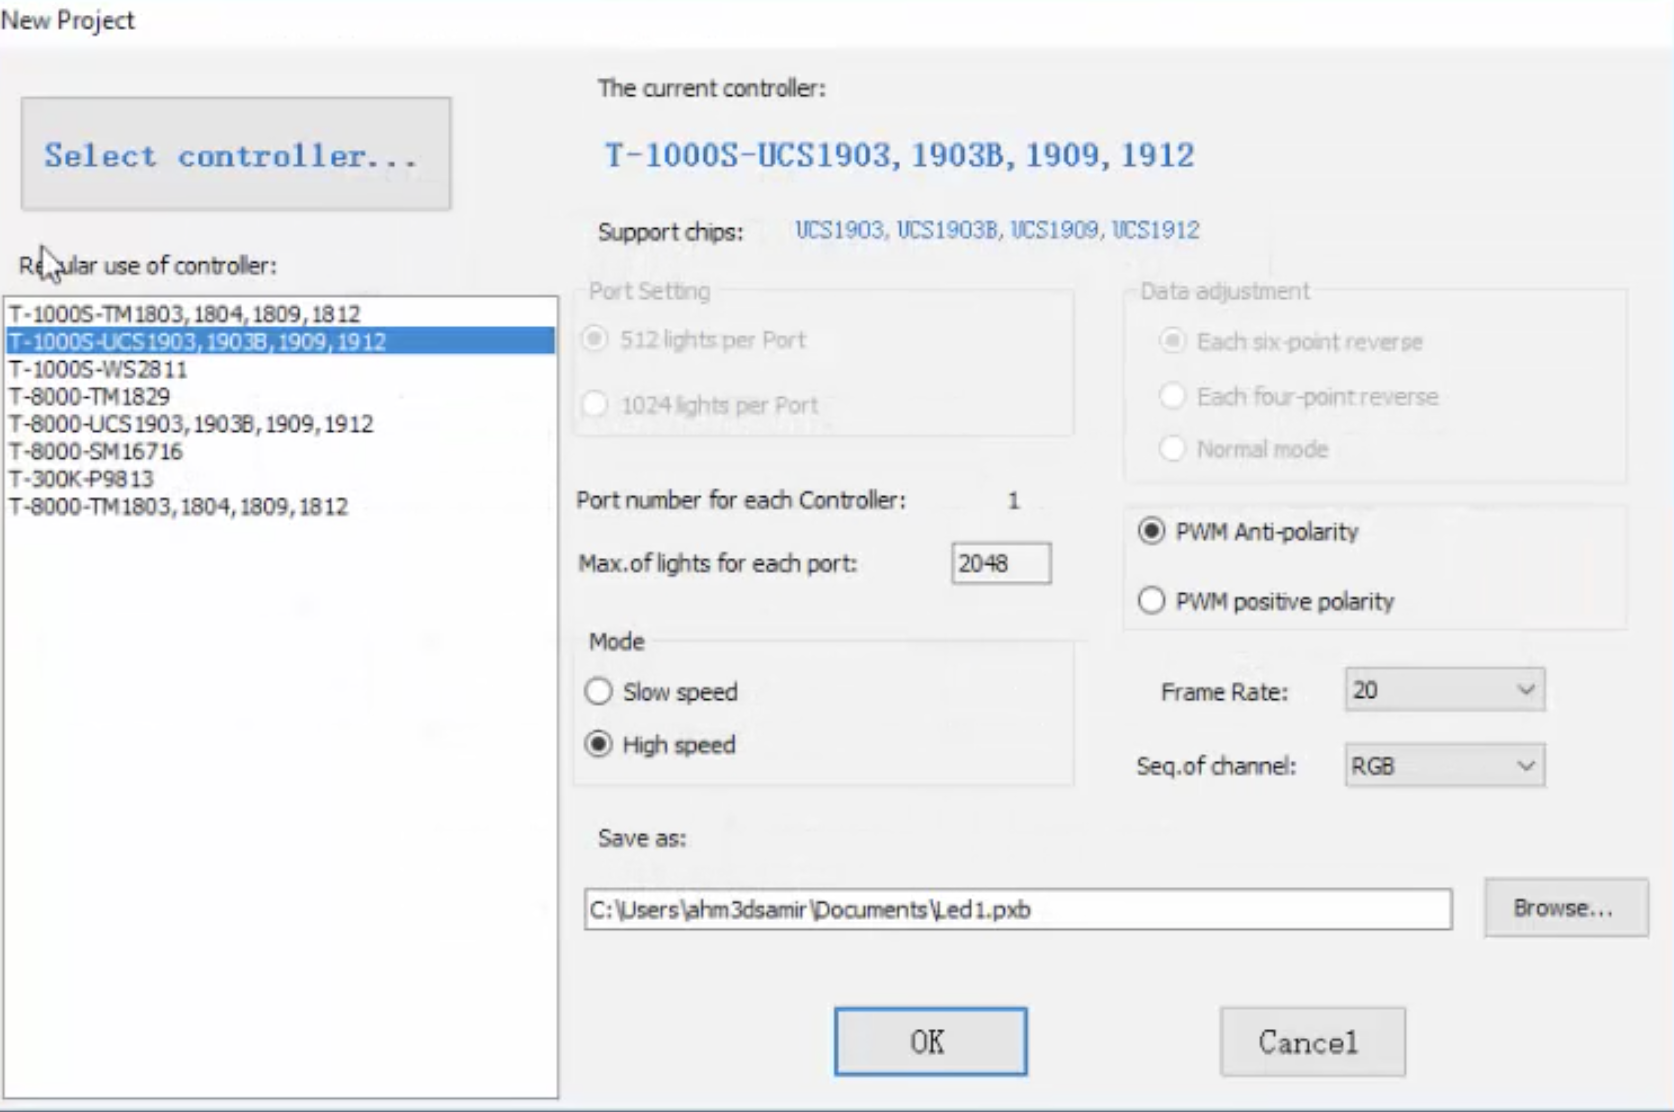Click the Save as file path field
The height and width of the screenshot is (1112, 1674).
pyautogui.click(x=1018, y=909)
